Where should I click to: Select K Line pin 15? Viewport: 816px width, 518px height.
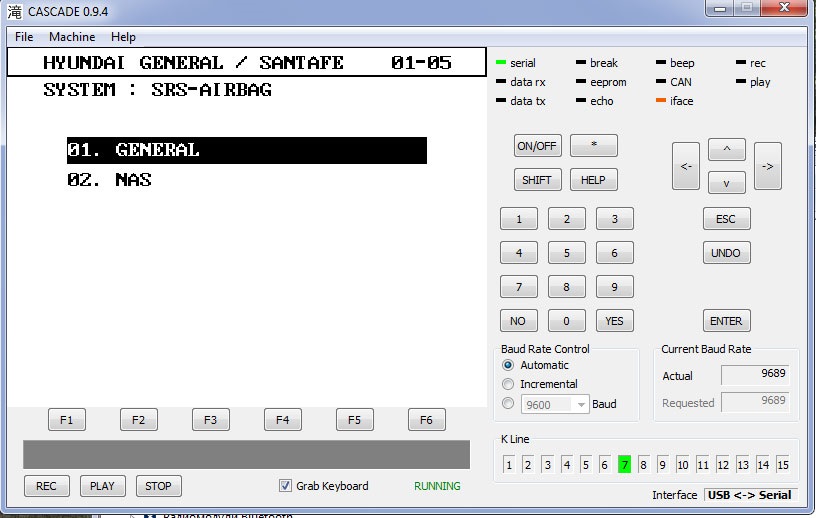tap(783, 464)
